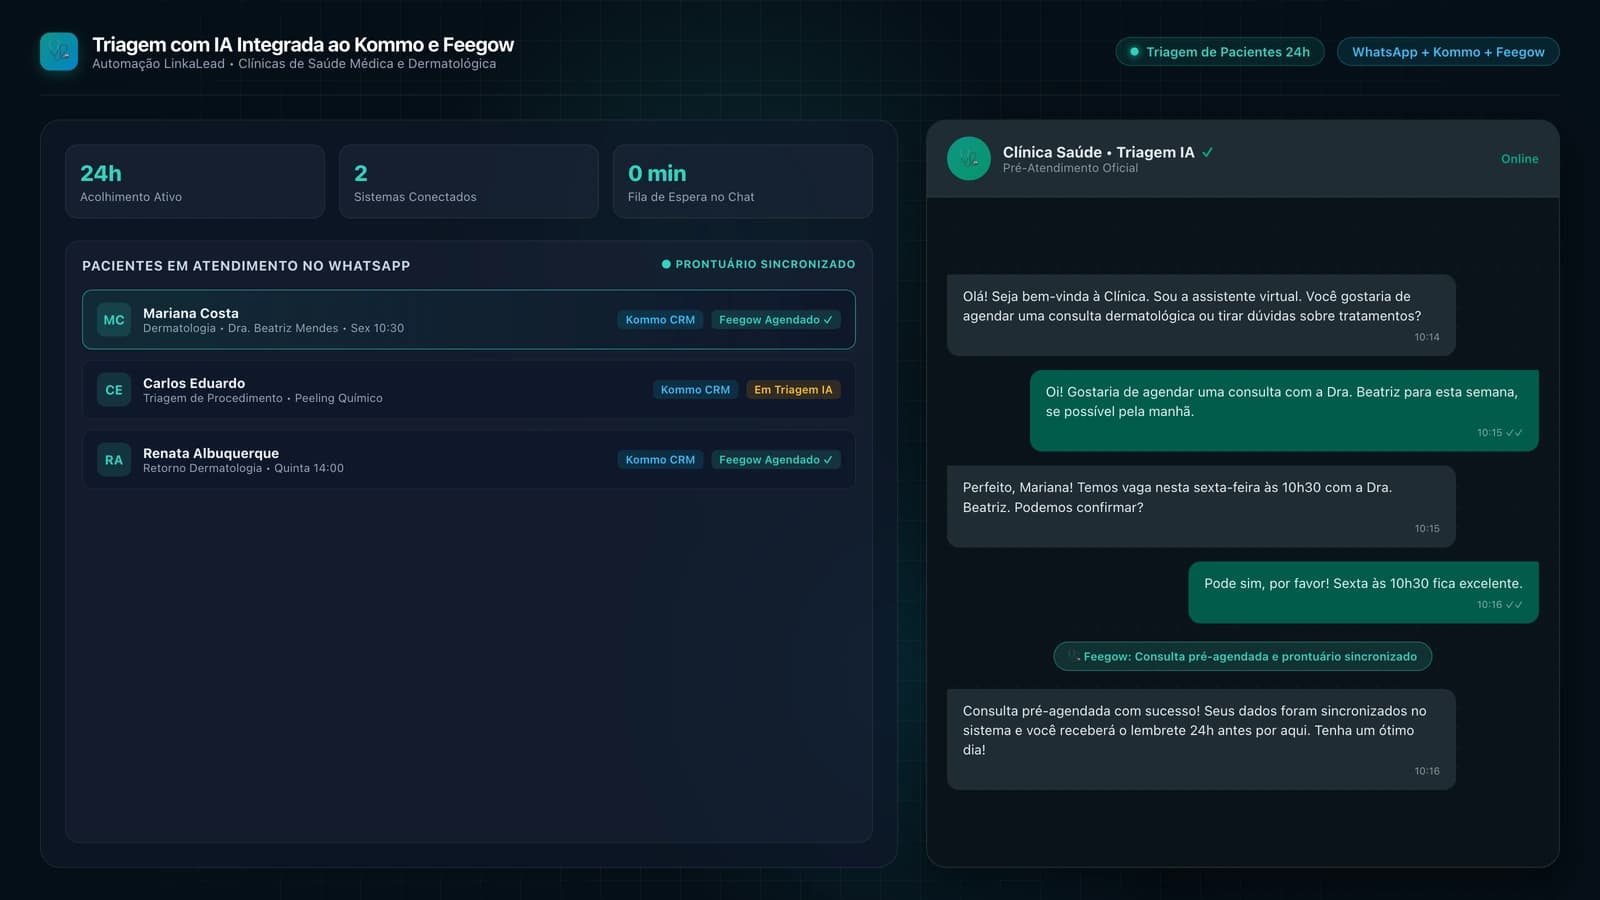This screenshot has height=900, width=1600.
Task: Click the 'Oi! Gostaria de agendar' message bubble
Action: [x=1284, y=411]
